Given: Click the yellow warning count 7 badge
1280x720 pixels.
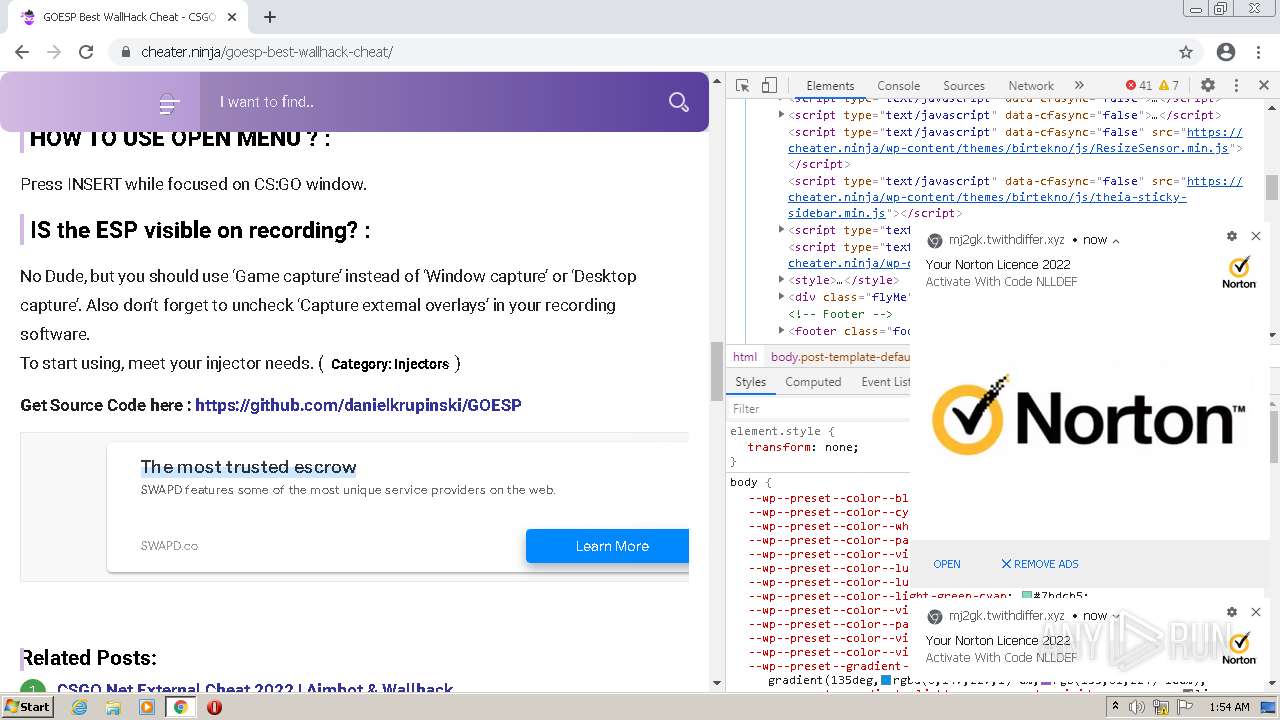Looking at the screenshot, I should 1169,86.
